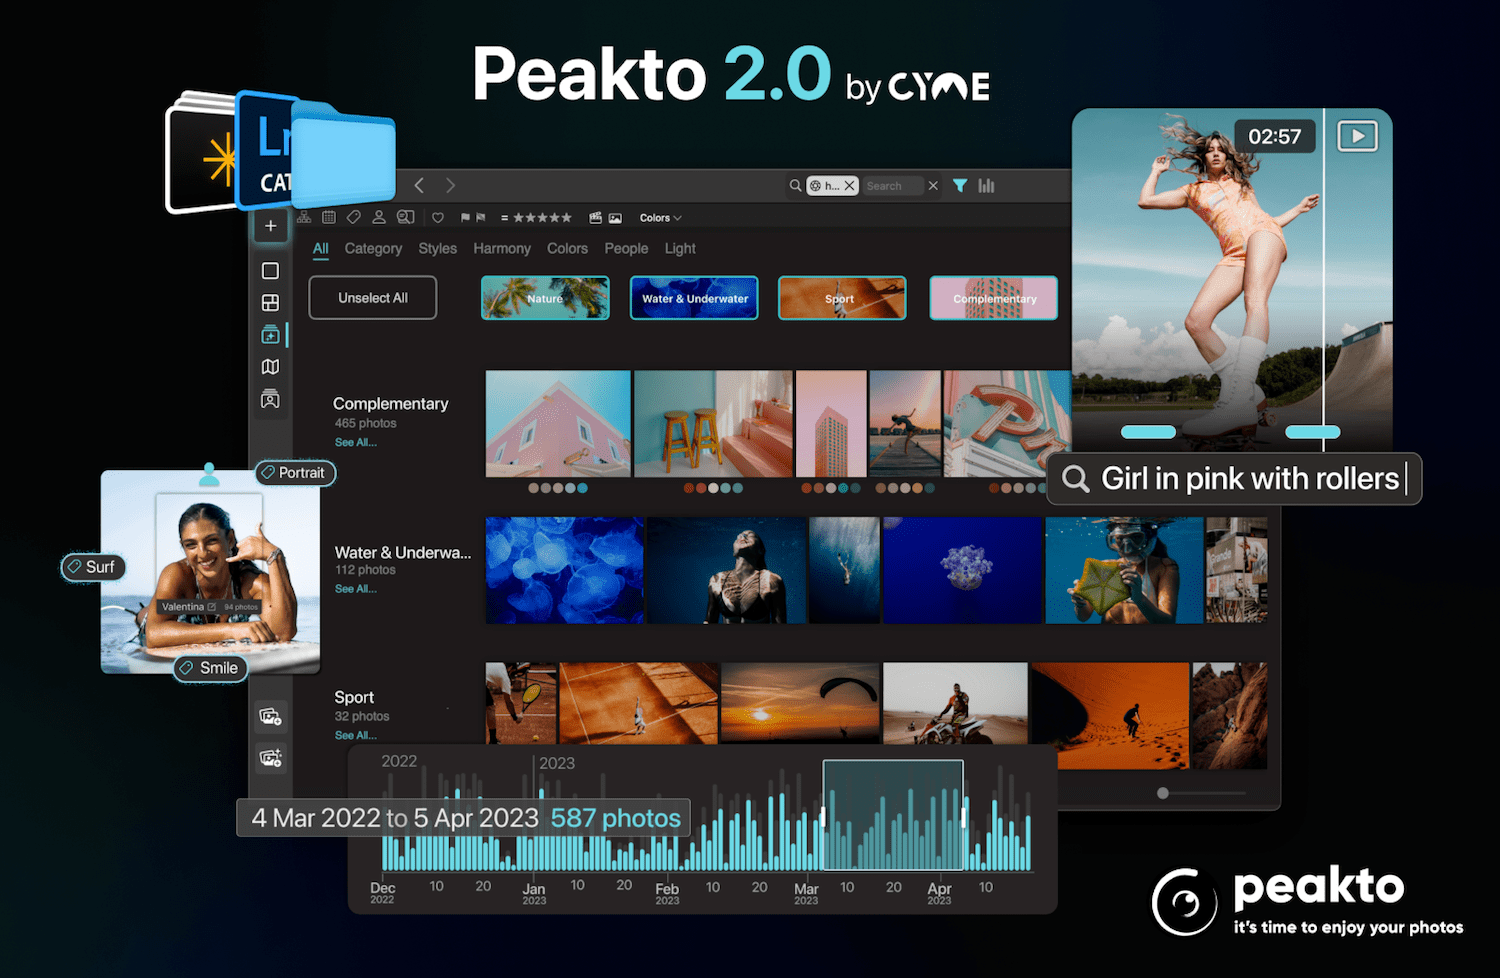The image size is (1500, 978).
Task: Click the Portrait tag label
Action: coord(295,473)
